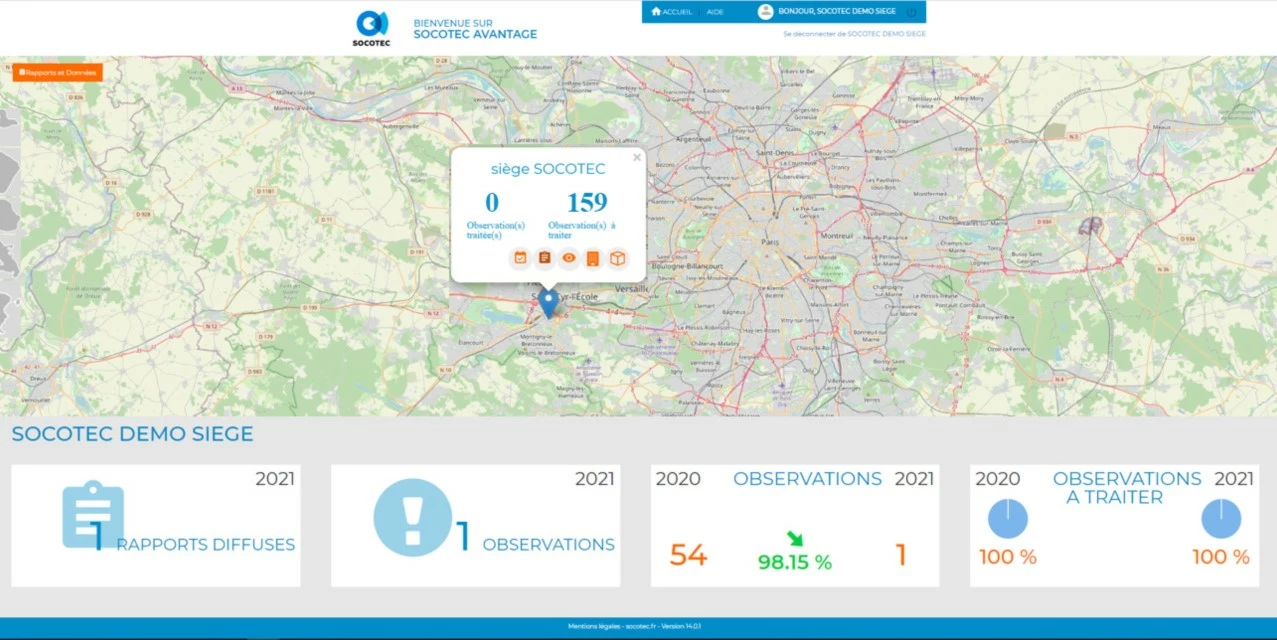Click BONJOUR, SOCOTEC DEMO SIEGE label
Image resolution: width=1277 pixels, height=640 pixels.
pos(837,12)
